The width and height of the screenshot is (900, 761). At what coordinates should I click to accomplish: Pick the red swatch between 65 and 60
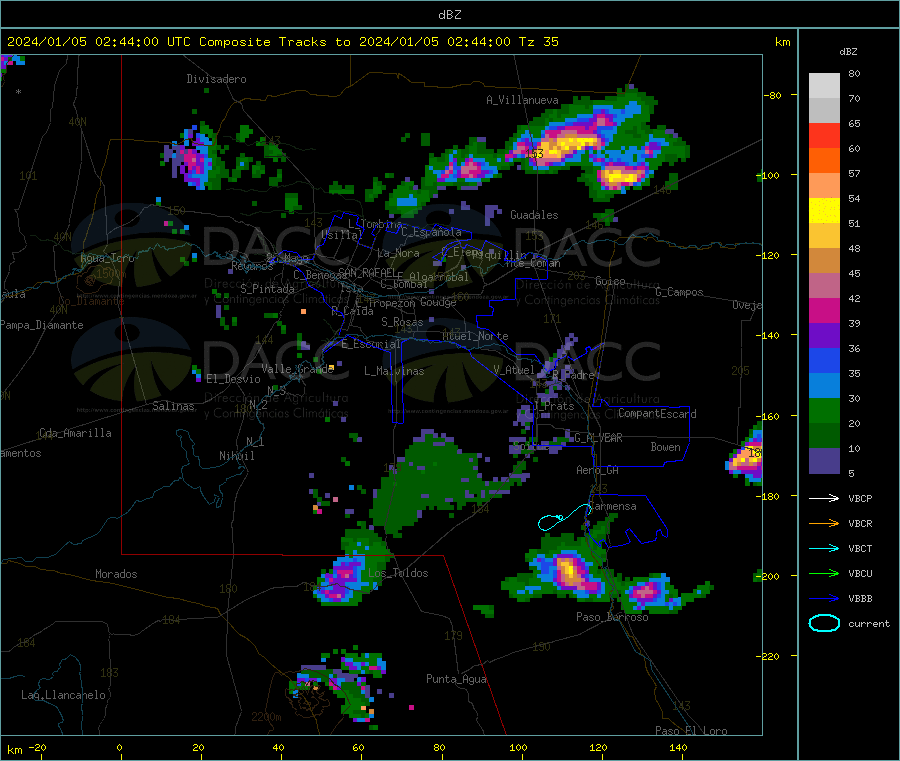coord(824,135)
